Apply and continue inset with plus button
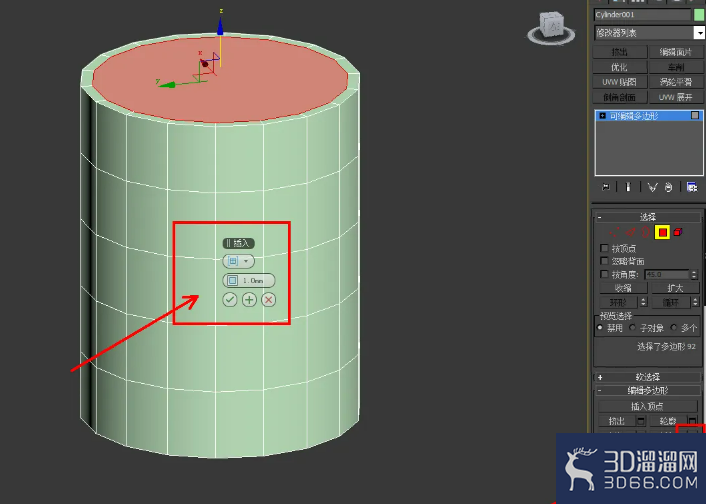The image size is (706, 504). 249,300
